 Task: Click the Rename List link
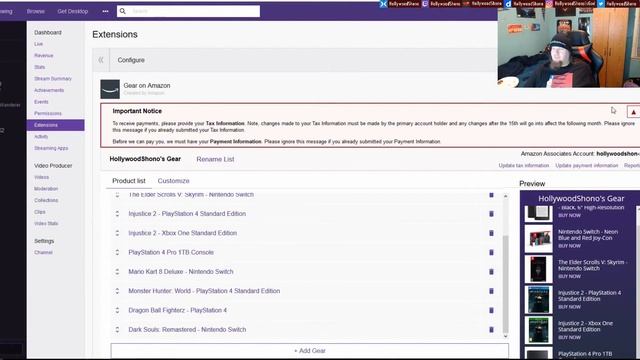tap(215, 159)
